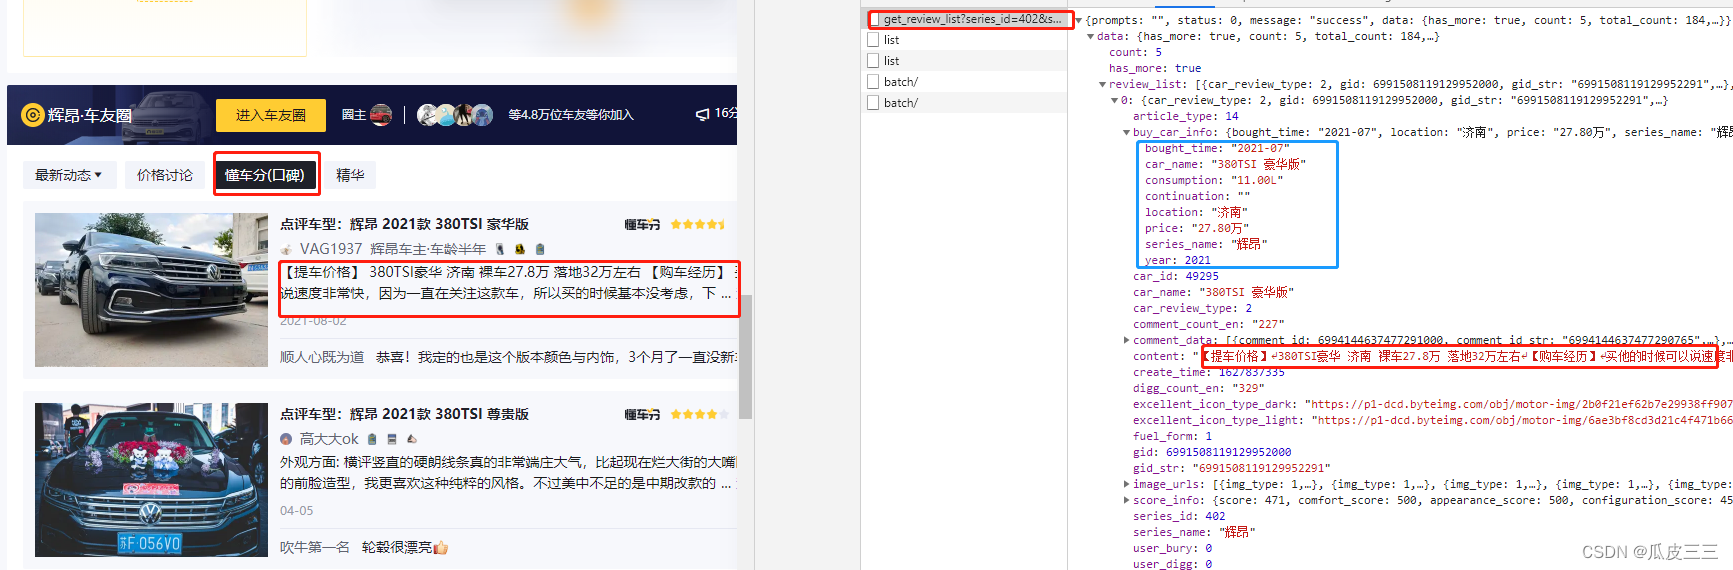The image size is (1733, 570).
Task: Click JSON row series_id: 402
Action: click(1179, 516)
